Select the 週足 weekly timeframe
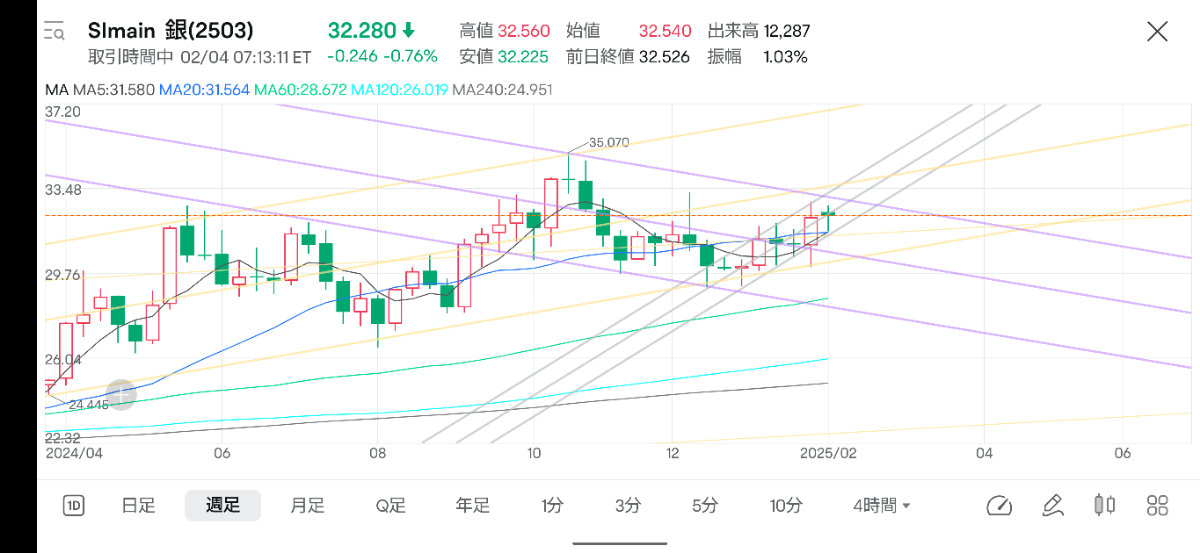The image size is (1200, 553). click(222, 506)
